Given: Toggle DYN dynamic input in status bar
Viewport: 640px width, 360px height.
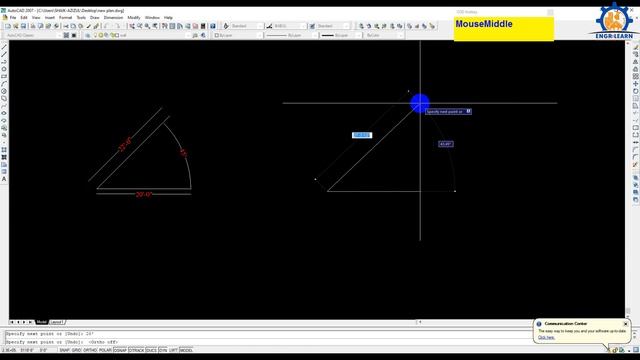Looking at the screenshot, I should tap(163, 350).
